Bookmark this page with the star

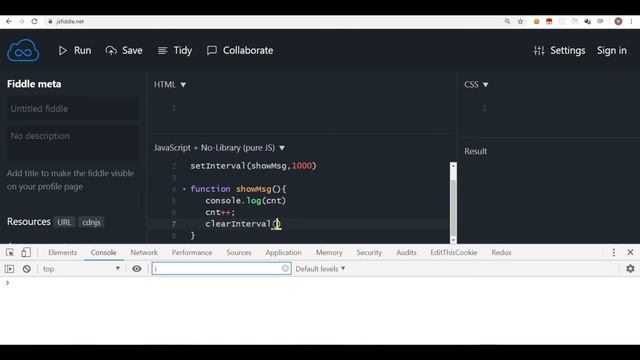tap(520, 21)
